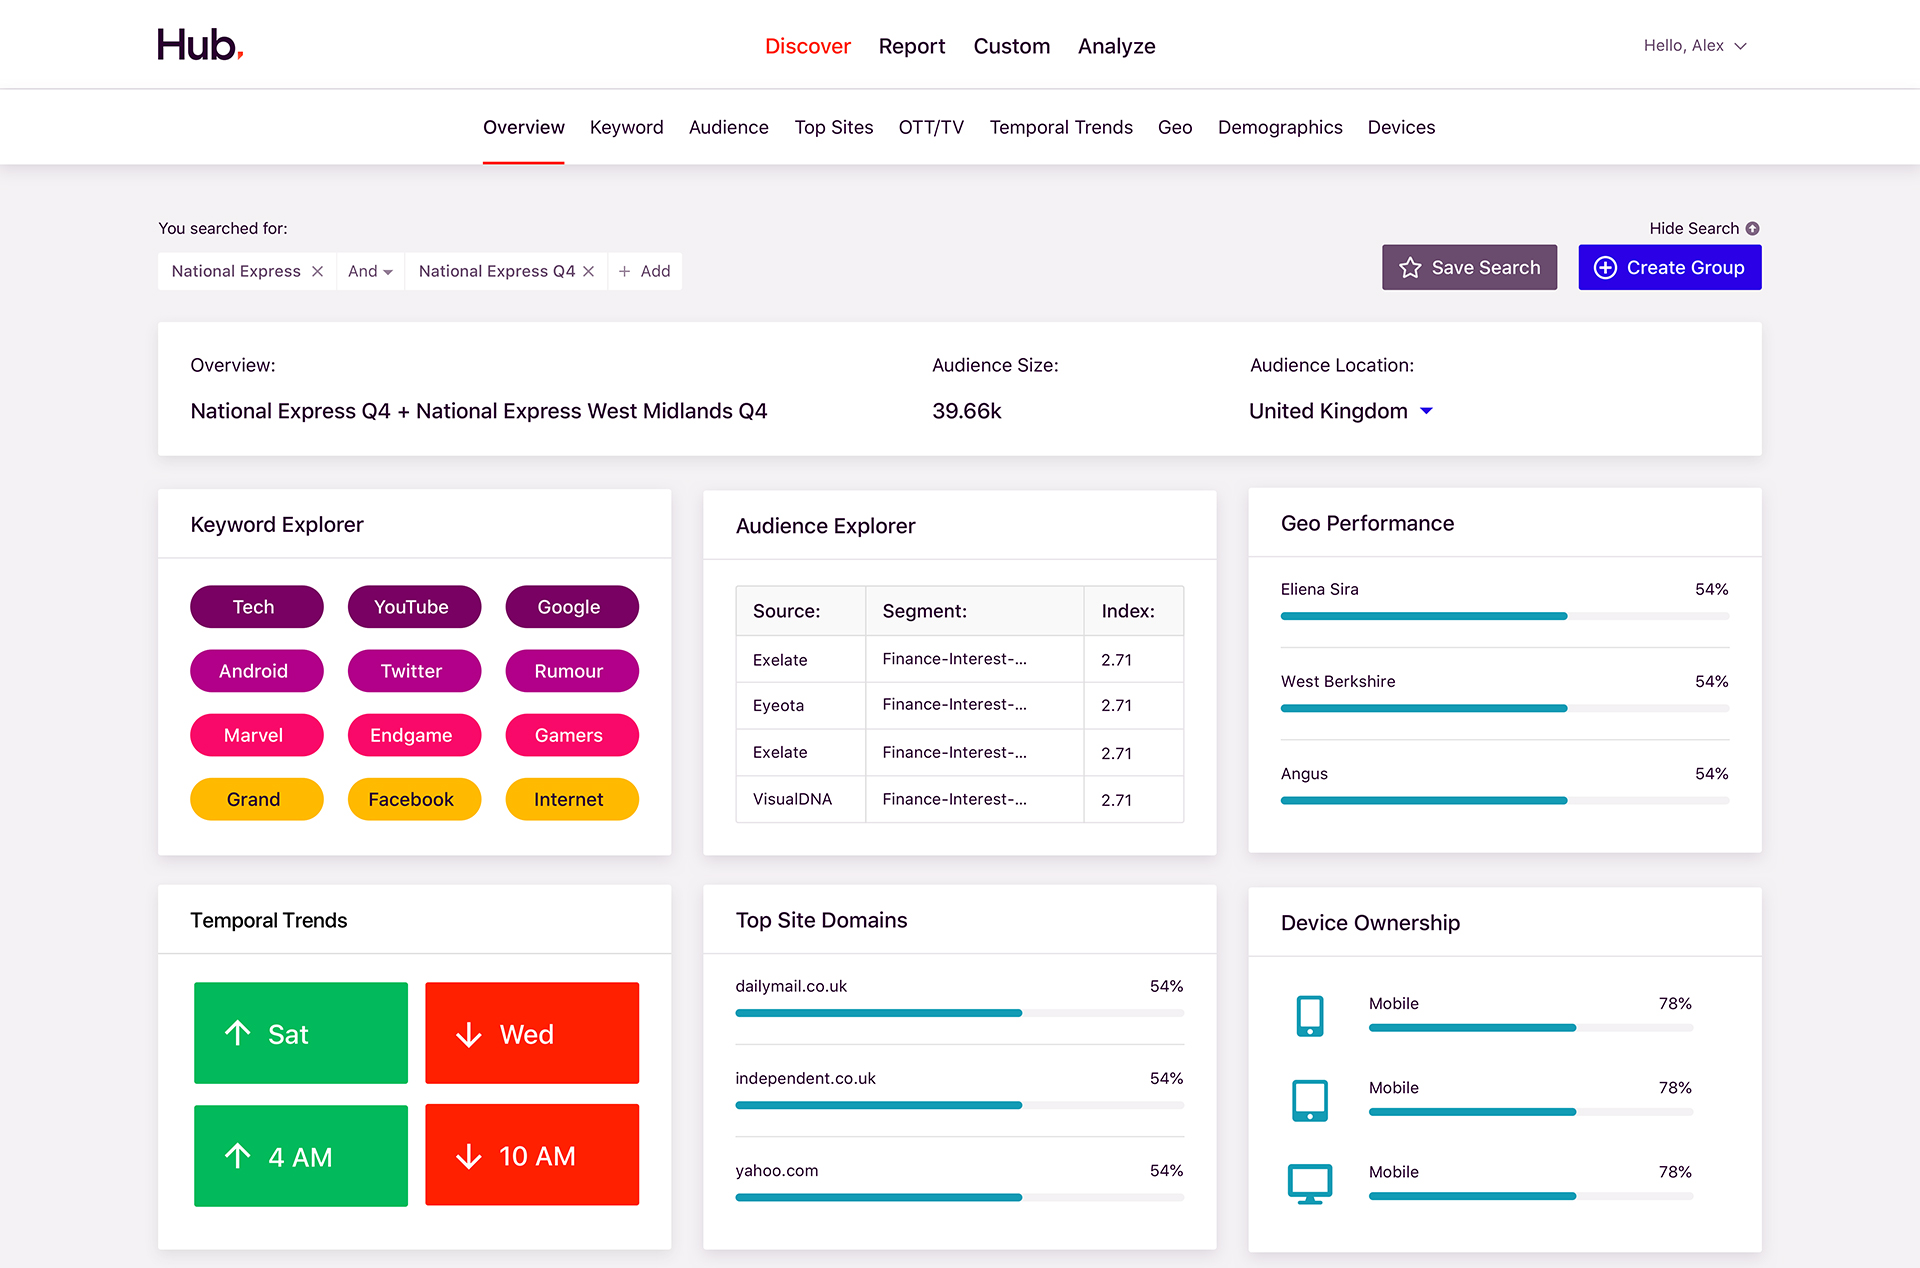
Task: Click the 10 AM downward trend tile
Action: pyautogui.click(x=532, y=1155)
